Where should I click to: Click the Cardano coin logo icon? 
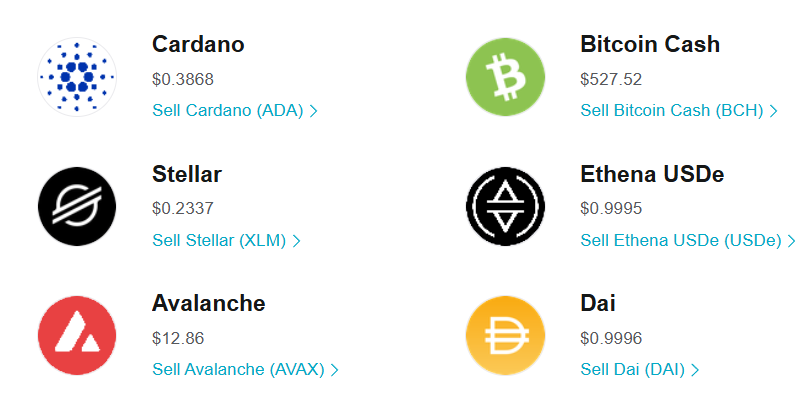point(77,77)
